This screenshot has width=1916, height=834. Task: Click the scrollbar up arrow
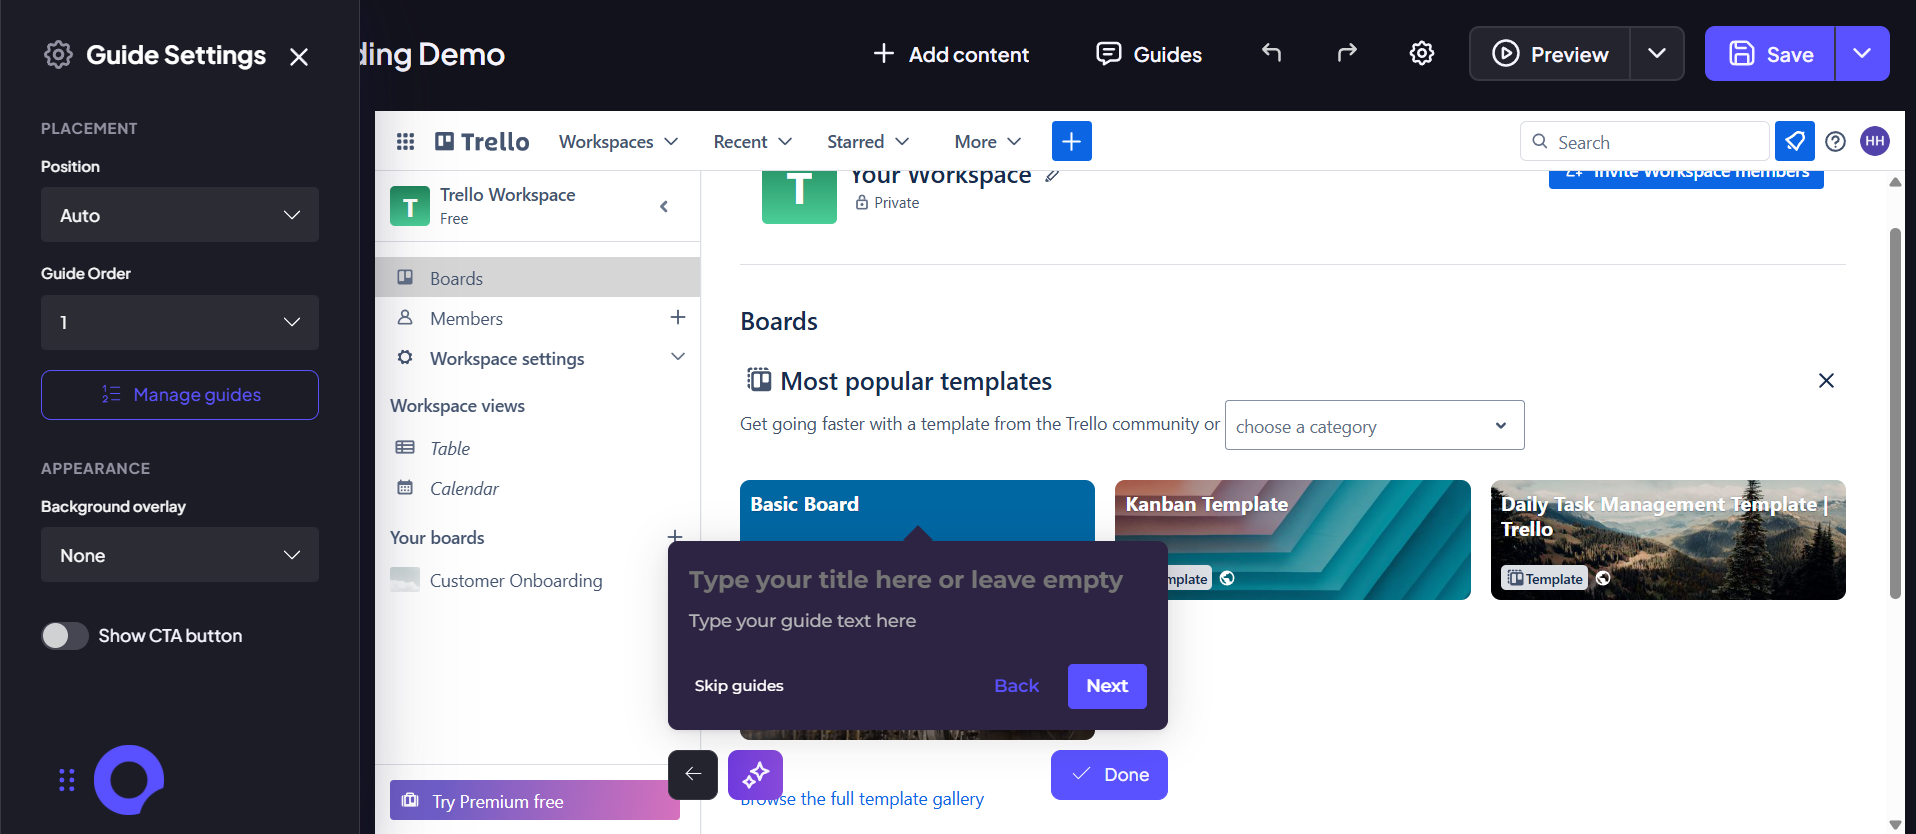coord(1894,182)
